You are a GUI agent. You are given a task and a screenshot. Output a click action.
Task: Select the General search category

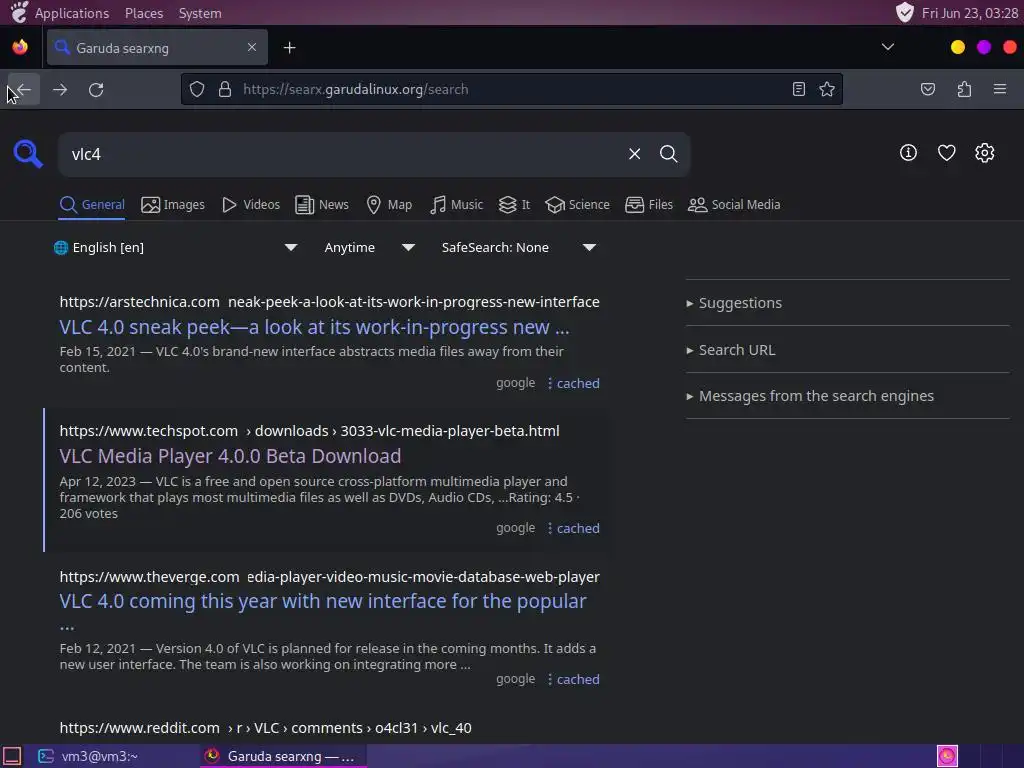(x=92, y=204)
